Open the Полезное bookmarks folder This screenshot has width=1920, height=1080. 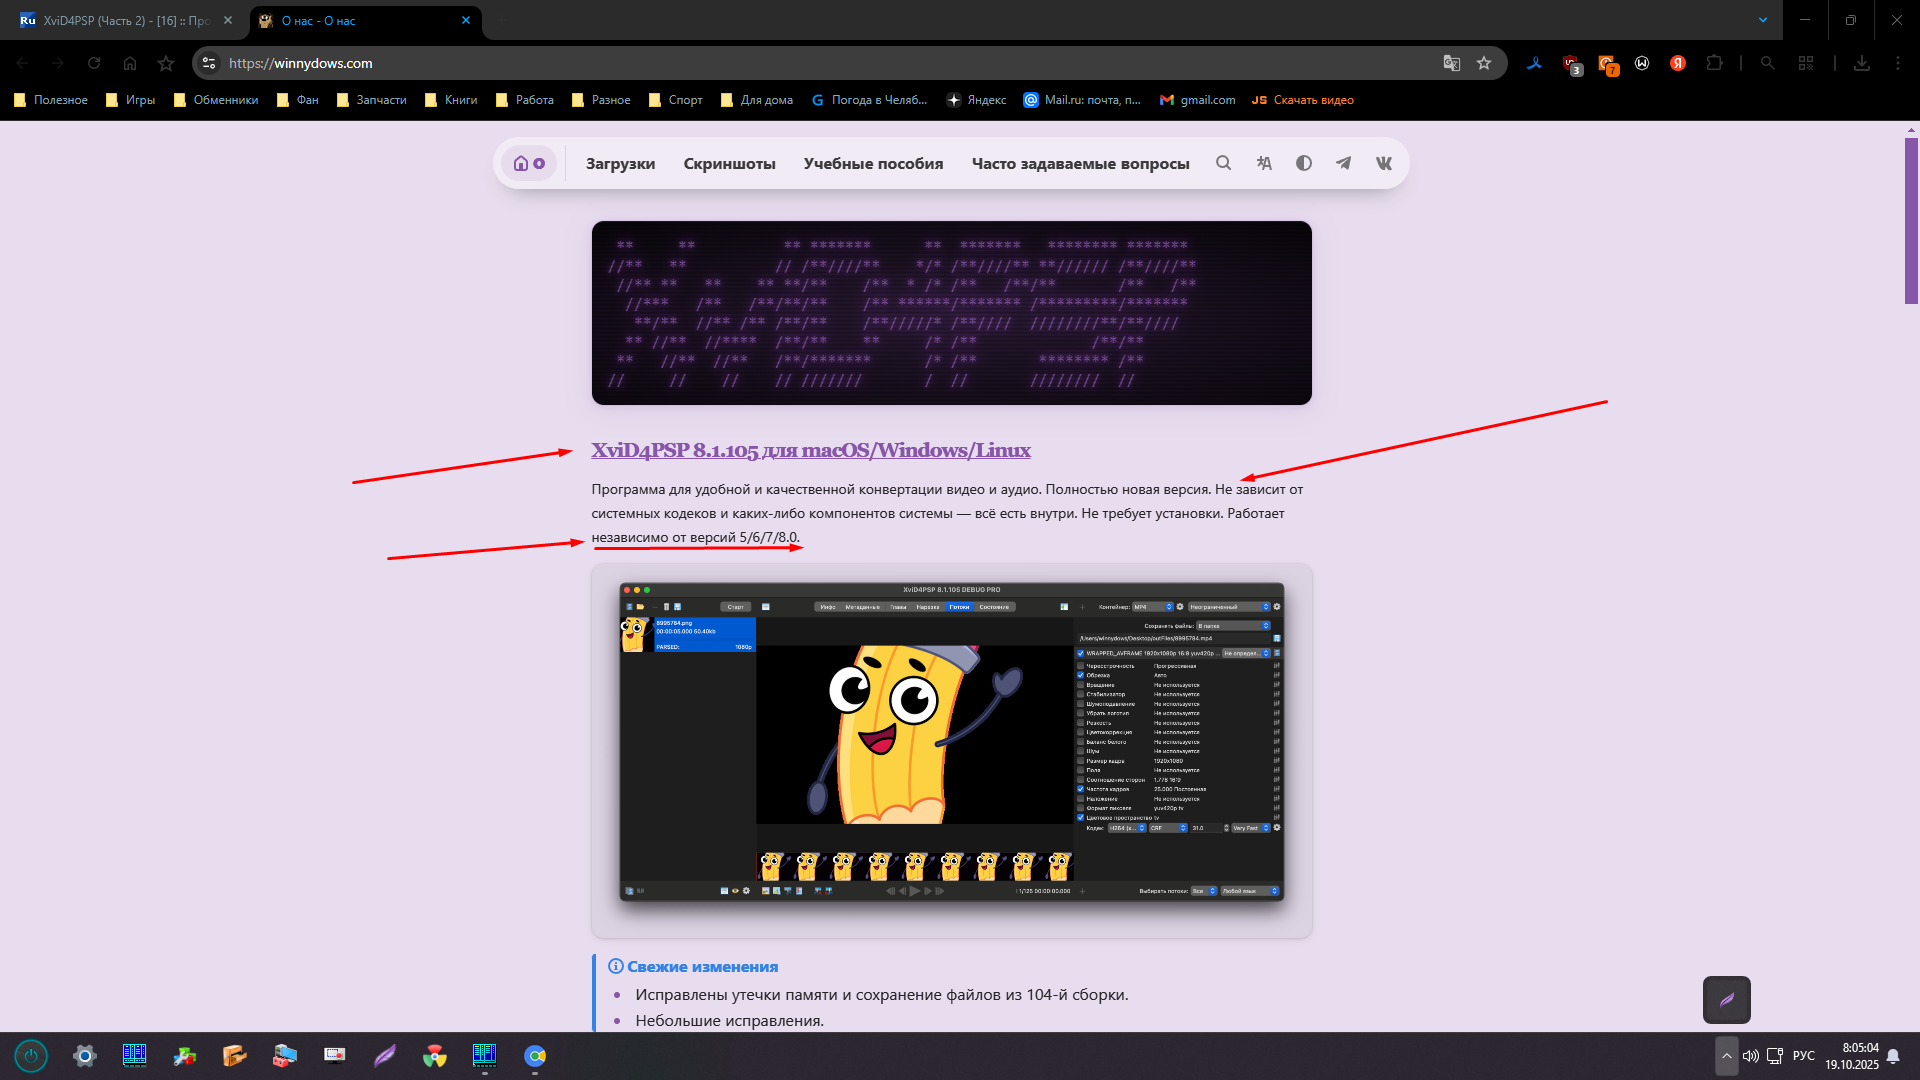click(x=51, y=100)
